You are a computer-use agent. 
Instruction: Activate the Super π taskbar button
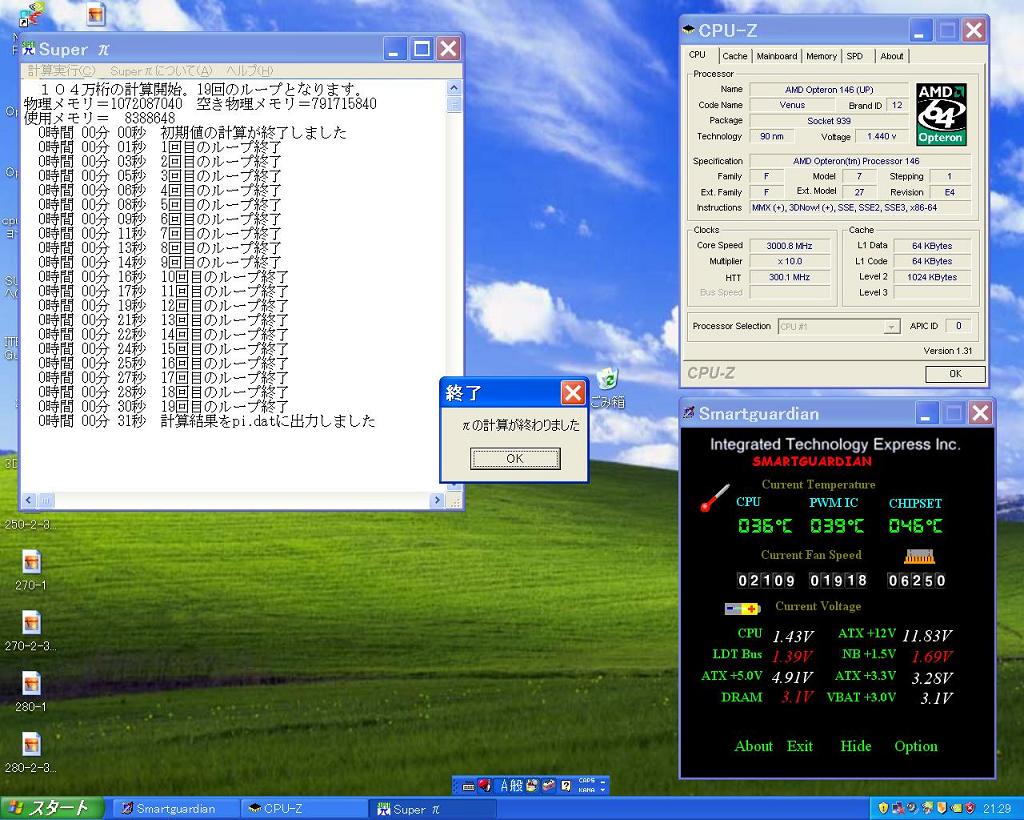point(431,809)
